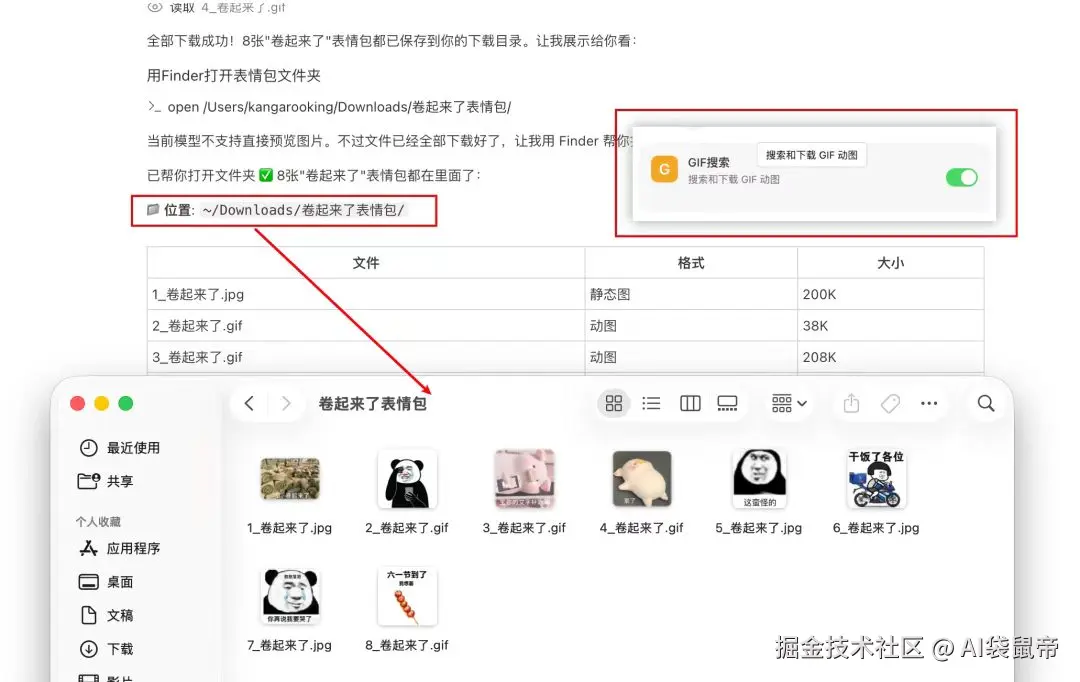
Task: Switch Finder to gallery view
Action: (x=727, y=403)
